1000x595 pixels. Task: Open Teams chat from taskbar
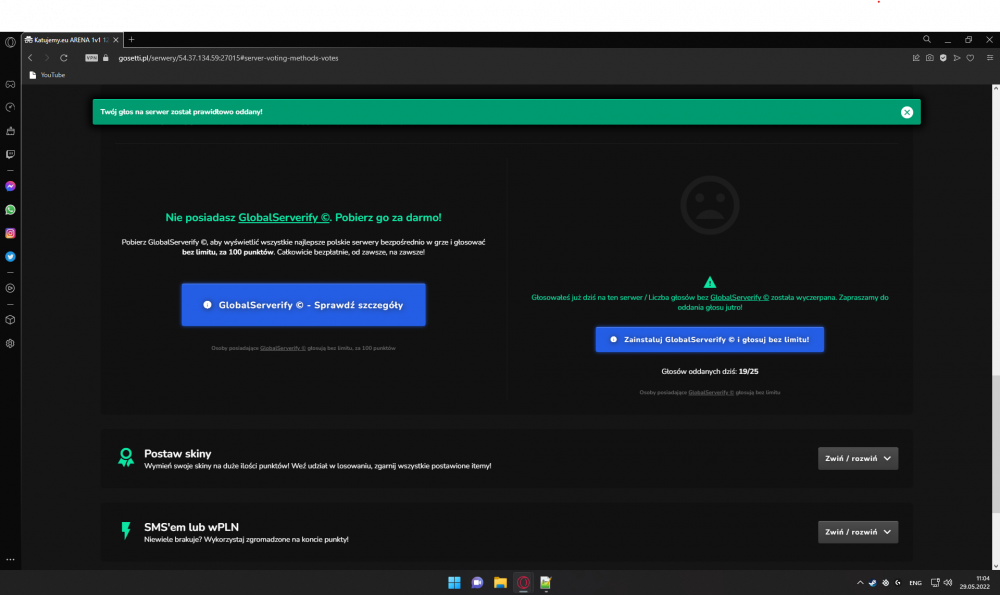point(477,582)
